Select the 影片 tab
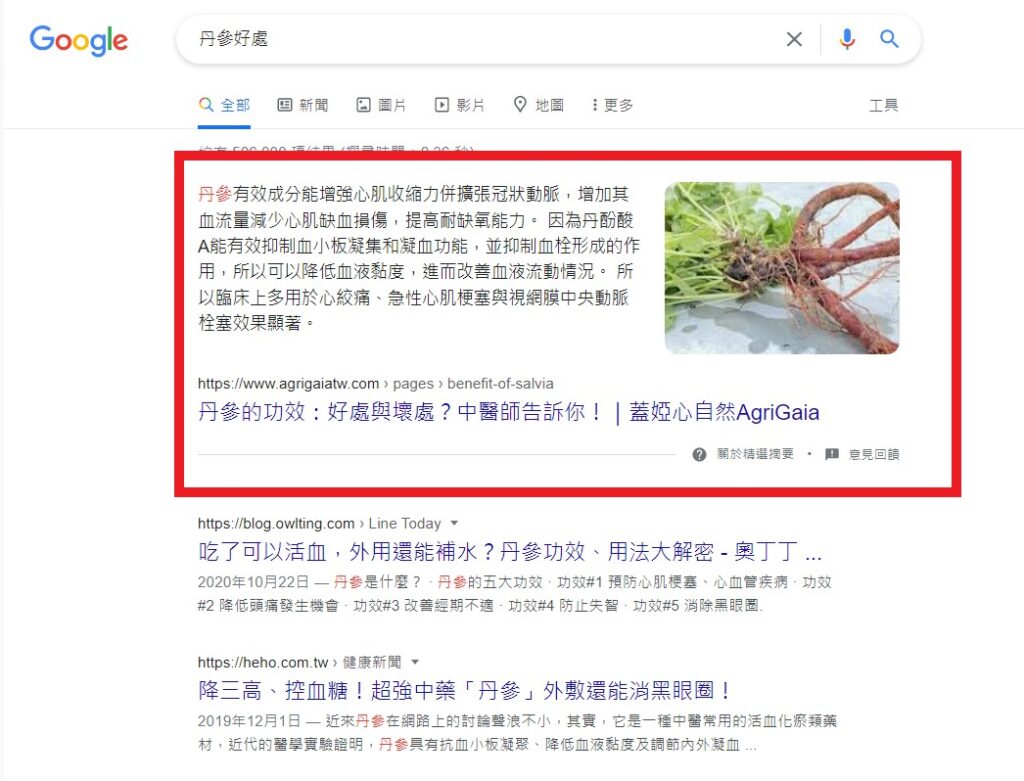This screenshot has height=781, width=1024. (460, 105)
